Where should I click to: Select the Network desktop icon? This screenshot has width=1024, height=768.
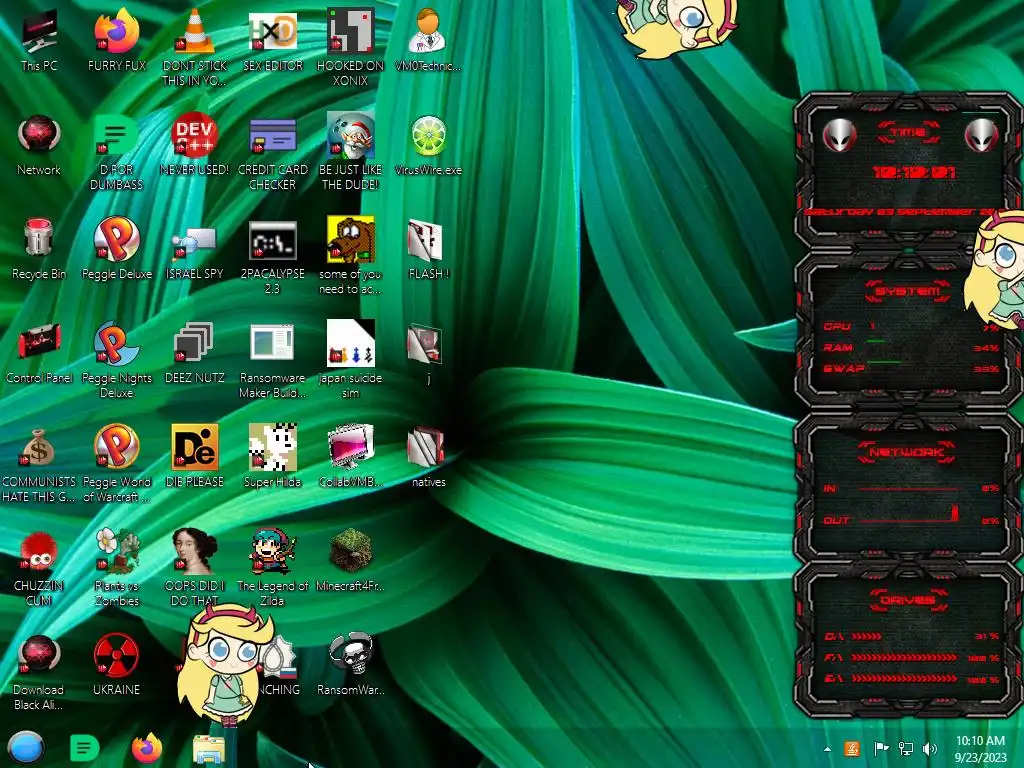pyautogui.click(x=39, y=145)
